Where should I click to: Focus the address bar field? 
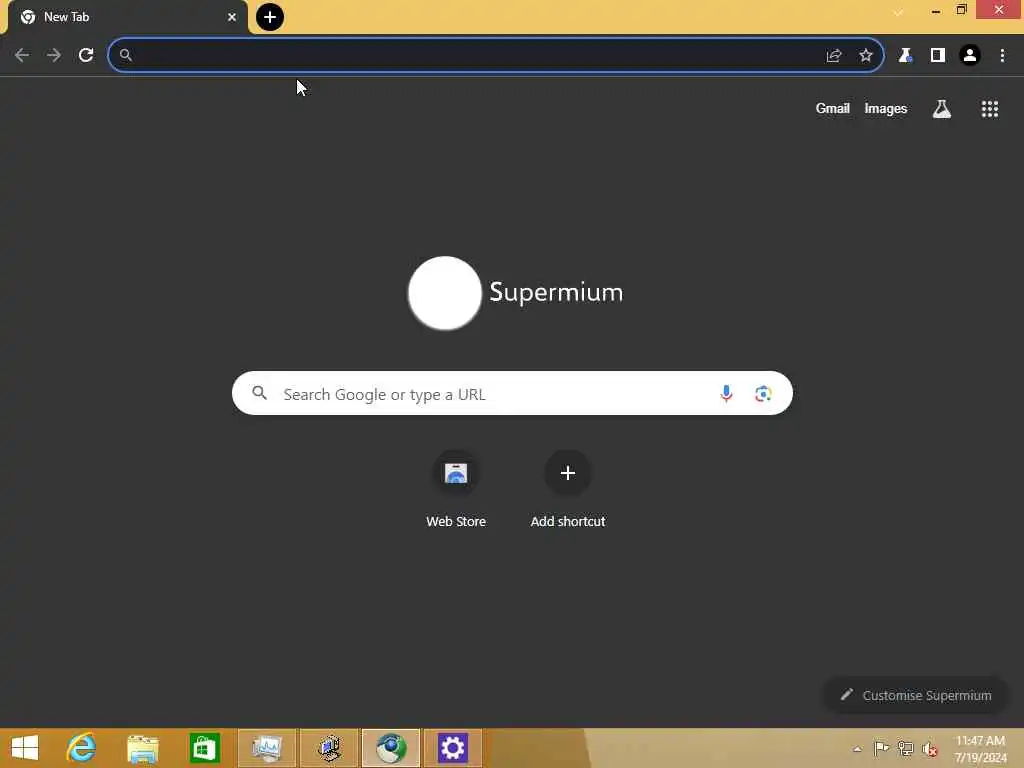point(496,56)
